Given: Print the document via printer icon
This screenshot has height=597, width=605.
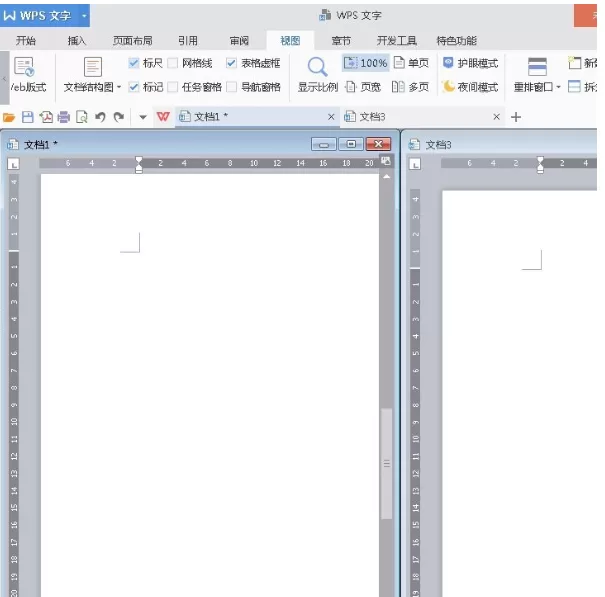Looking at the screenshot, I should (64, 117).
